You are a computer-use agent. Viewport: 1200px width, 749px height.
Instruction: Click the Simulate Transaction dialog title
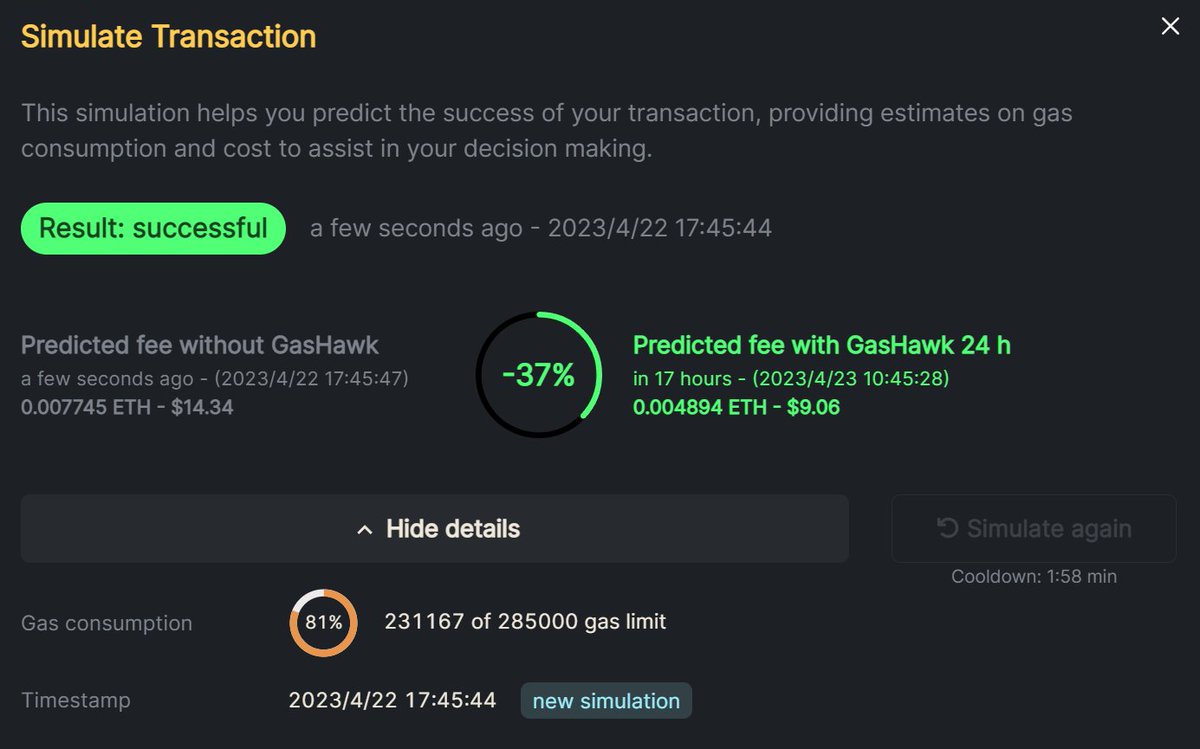(168, 37)
